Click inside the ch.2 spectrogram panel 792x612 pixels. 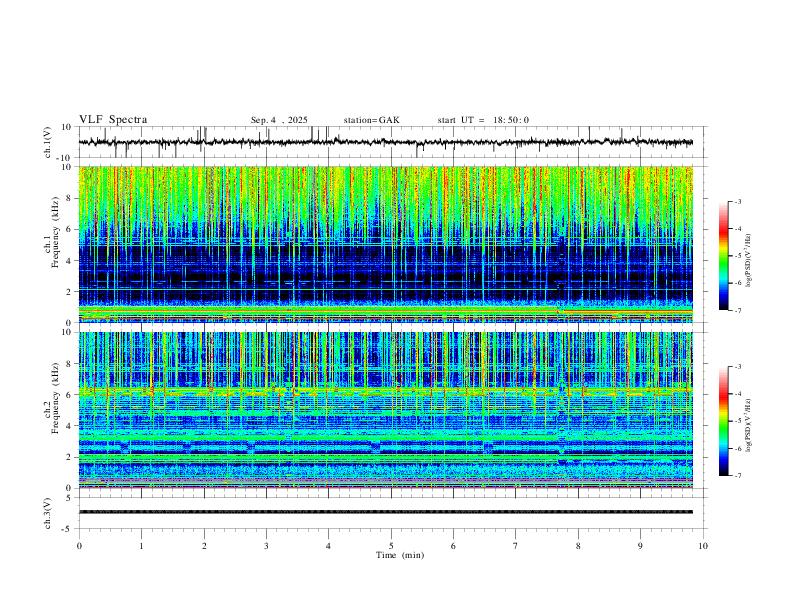pos(385,410)
